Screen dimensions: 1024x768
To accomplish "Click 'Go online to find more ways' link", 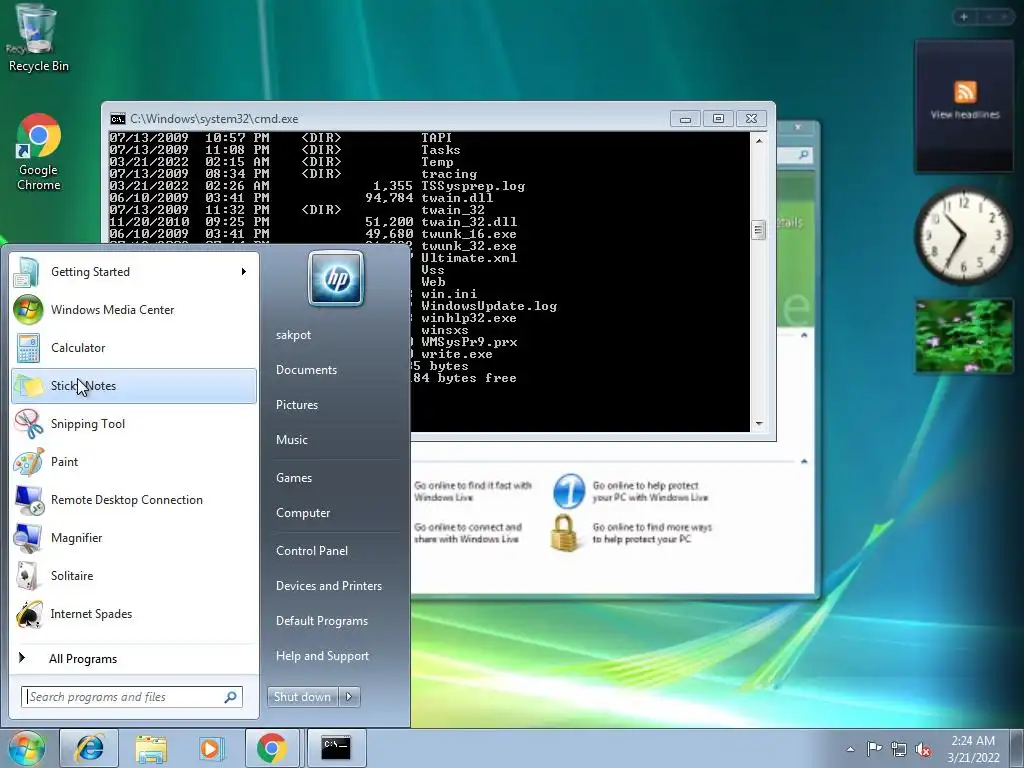I will pyautogui.click(x=652, y=533).
